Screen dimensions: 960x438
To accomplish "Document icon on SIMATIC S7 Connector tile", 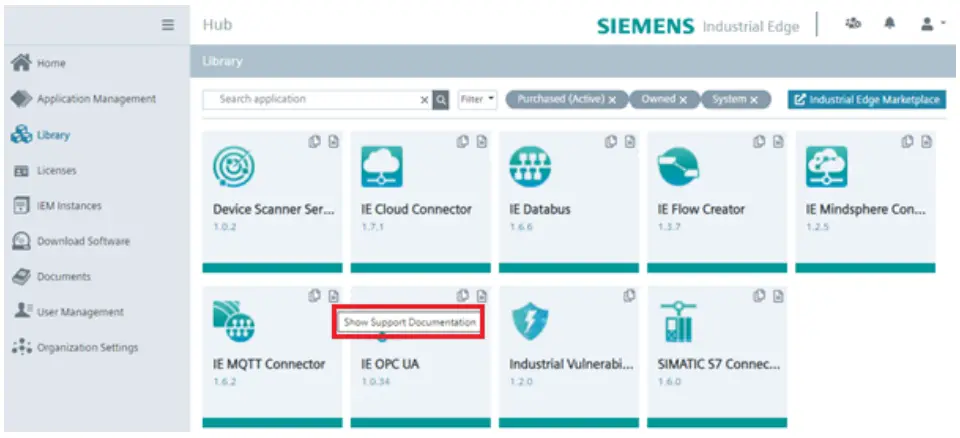I will pyautogui.click(x=778, y=296).
